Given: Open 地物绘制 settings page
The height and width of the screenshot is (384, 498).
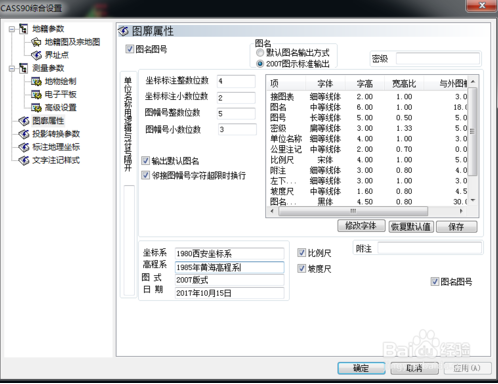Looking at the screenshot, I should (60, 81).
